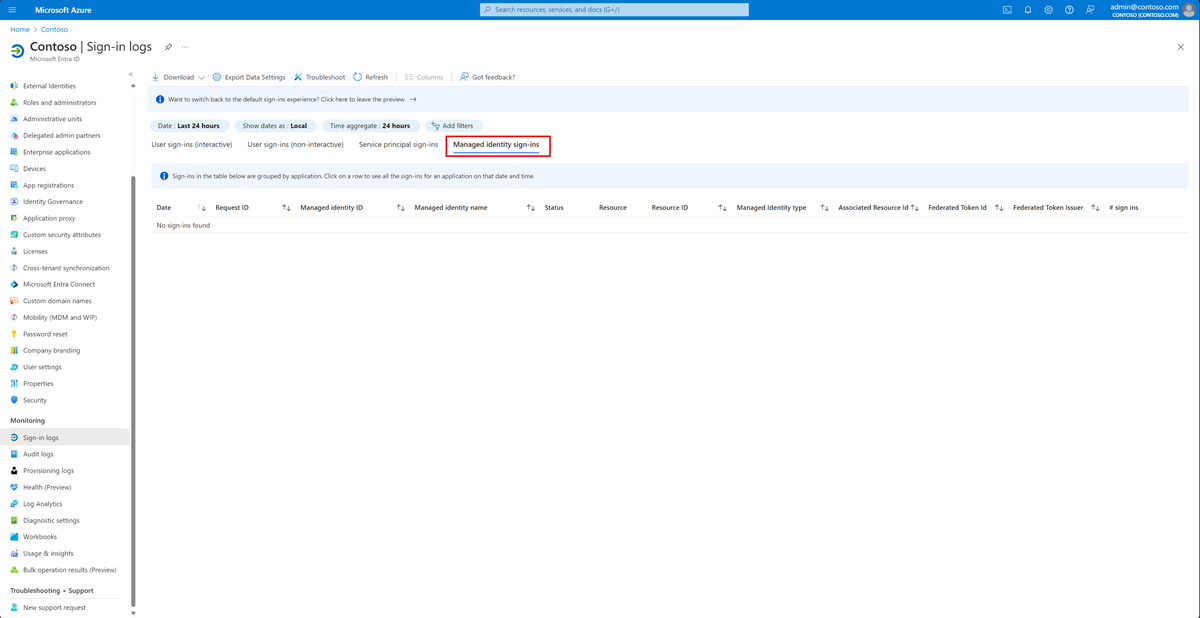Sort by Request ID using arrows

pyautogui.click(x=286, y=208)
